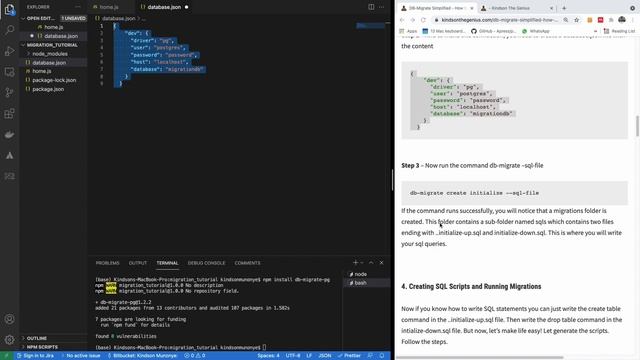Screen dimensions: 640x360
Task: Click No active issue status item
Action: (x=80, y=356)
